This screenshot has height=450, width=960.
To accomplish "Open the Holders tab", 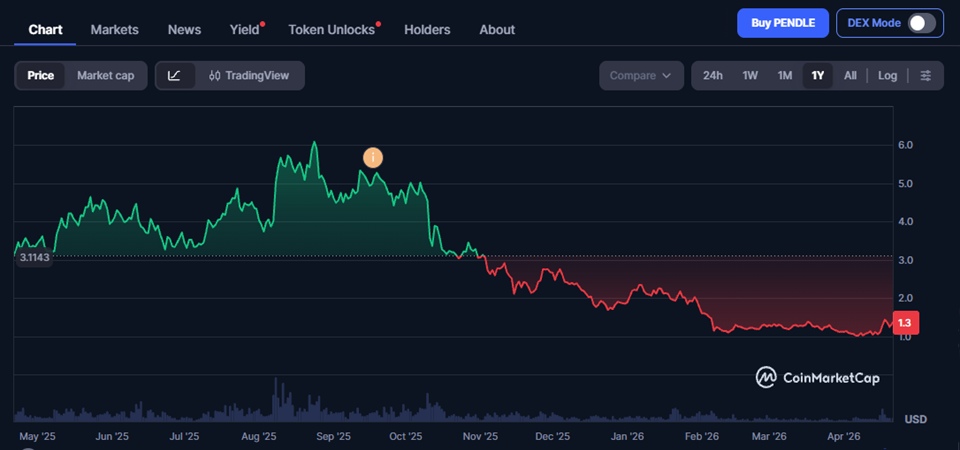I will click(427, 29).
